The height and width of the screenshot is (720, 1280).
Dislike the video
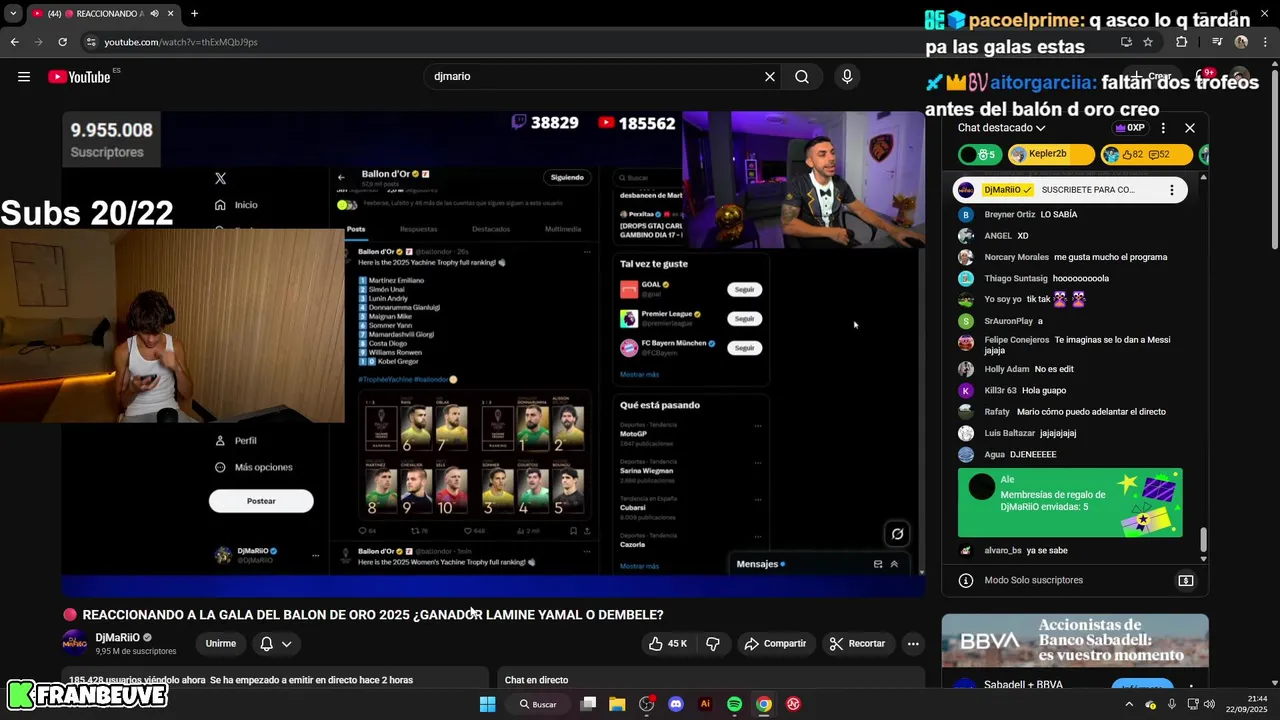tap(713, 644)
